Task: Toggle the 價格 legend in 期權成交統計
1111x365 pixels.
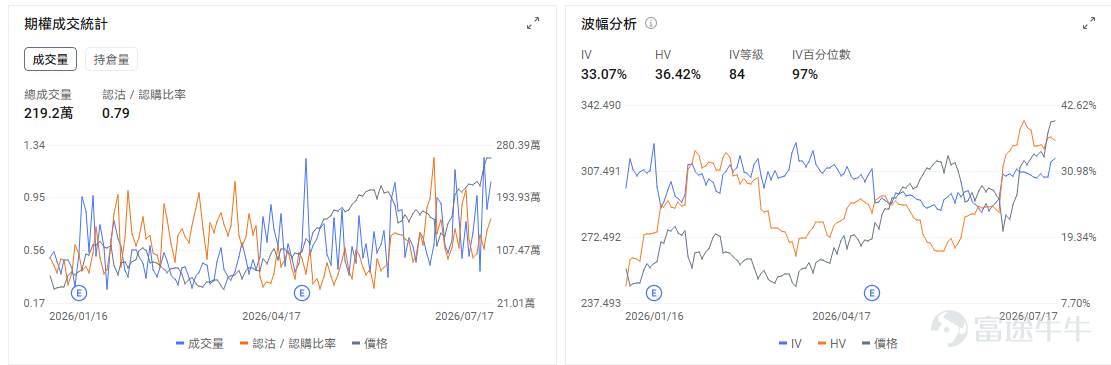Action: (x=370, y=344)
